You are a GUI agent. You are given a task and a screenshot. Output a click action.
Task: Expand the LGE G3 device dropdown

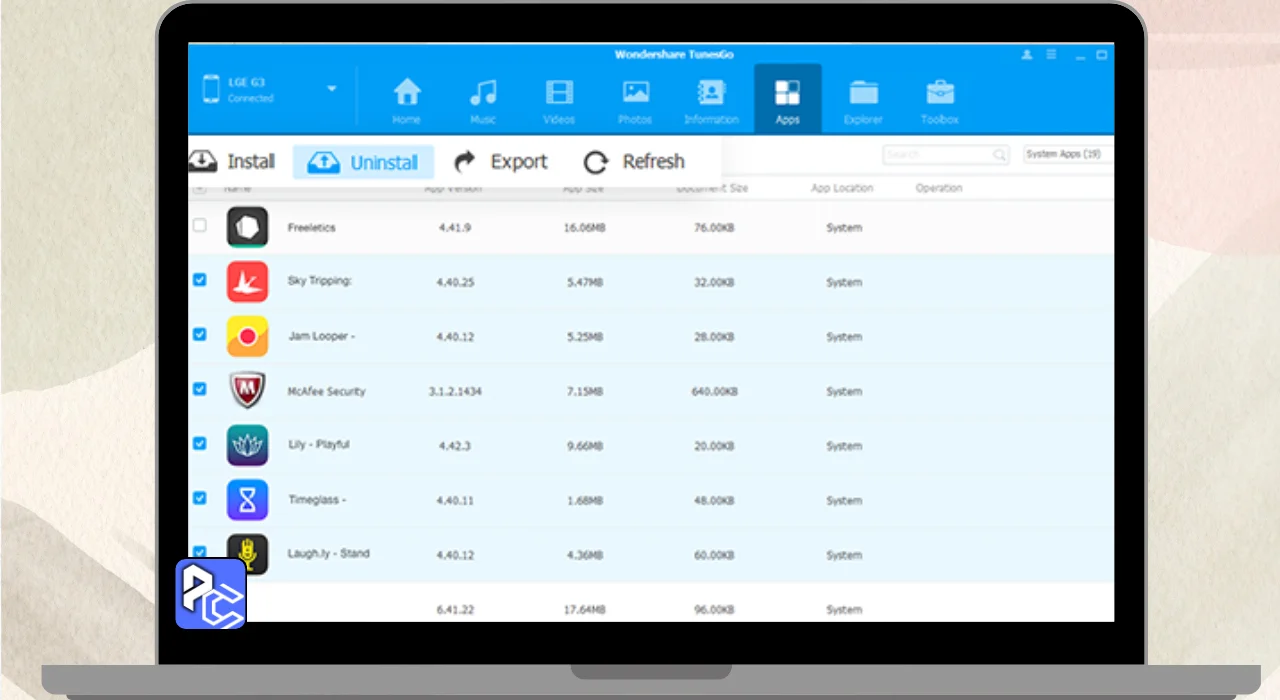click(332, 89)
